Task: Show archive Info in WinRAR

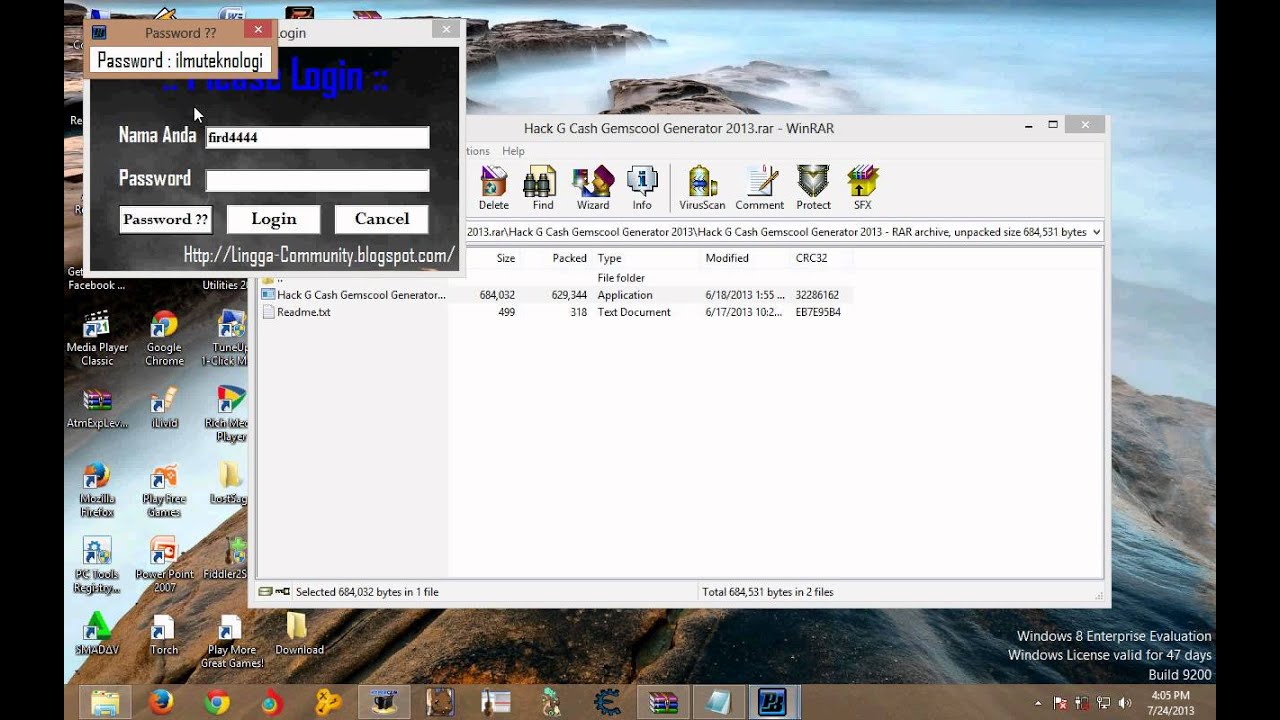Action: pos(642,188)
